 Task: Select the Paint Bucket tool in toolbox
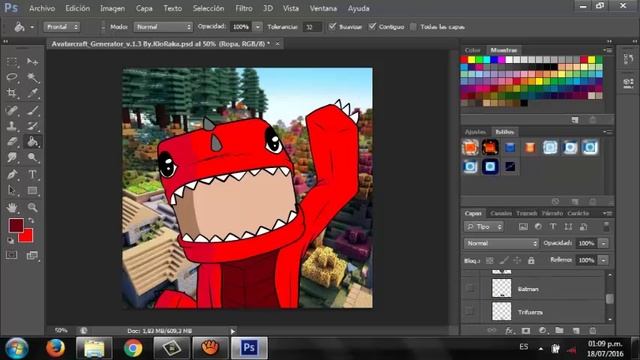tap(32, 142)
